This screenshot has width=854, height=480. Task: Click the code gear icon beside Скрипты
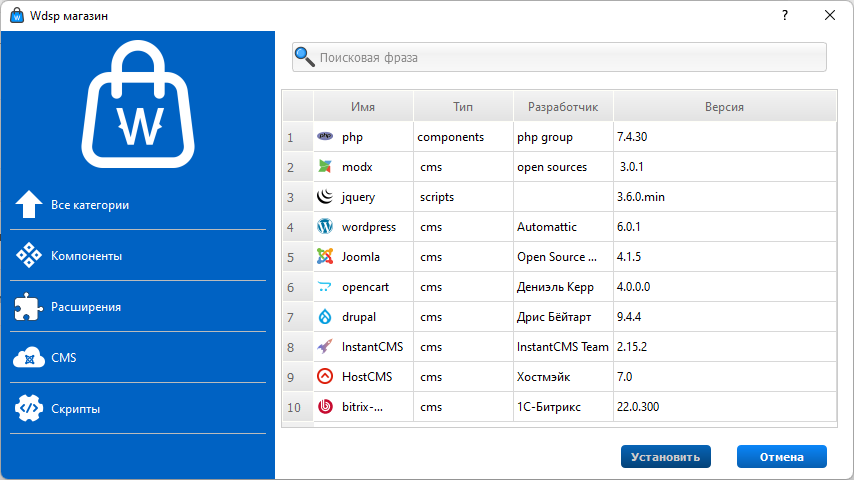click(29, 408)
